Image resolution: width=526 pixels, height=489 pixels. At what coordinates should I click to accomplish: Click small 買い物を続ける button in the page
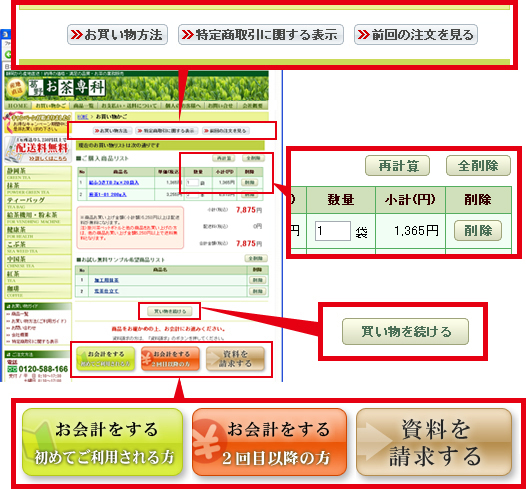tap(170, 311)
